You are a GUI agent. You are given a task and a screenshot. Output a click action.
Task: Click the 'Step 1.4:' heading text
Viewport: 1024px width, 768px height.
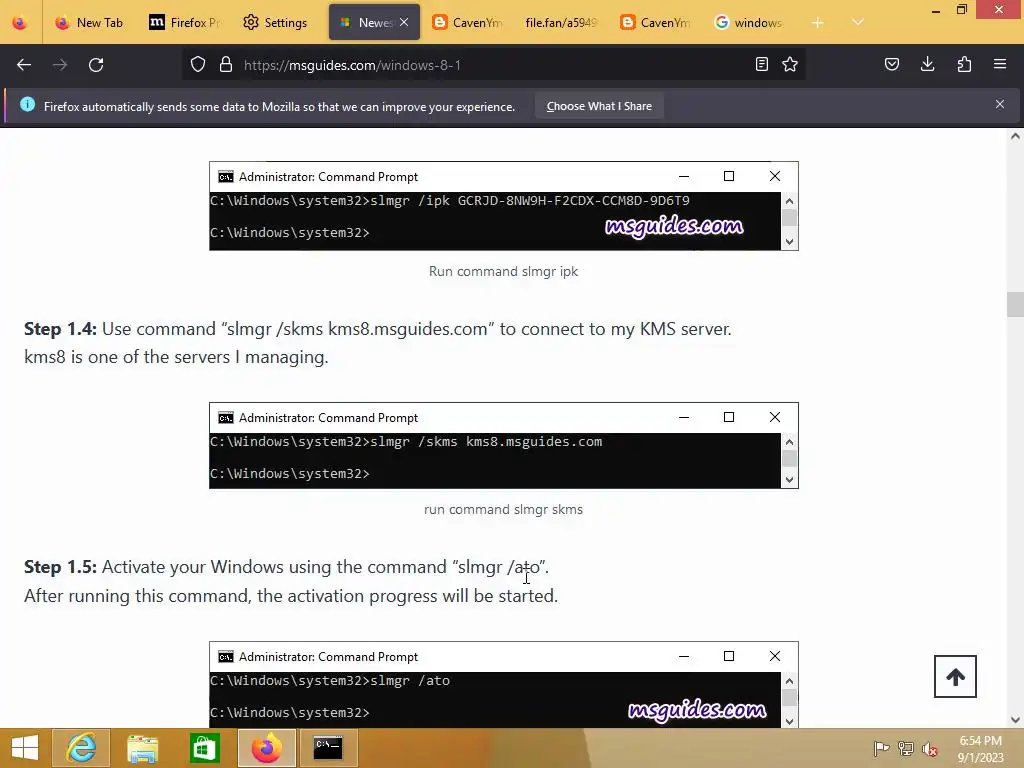pyautogui.click(x=60, y=328)
